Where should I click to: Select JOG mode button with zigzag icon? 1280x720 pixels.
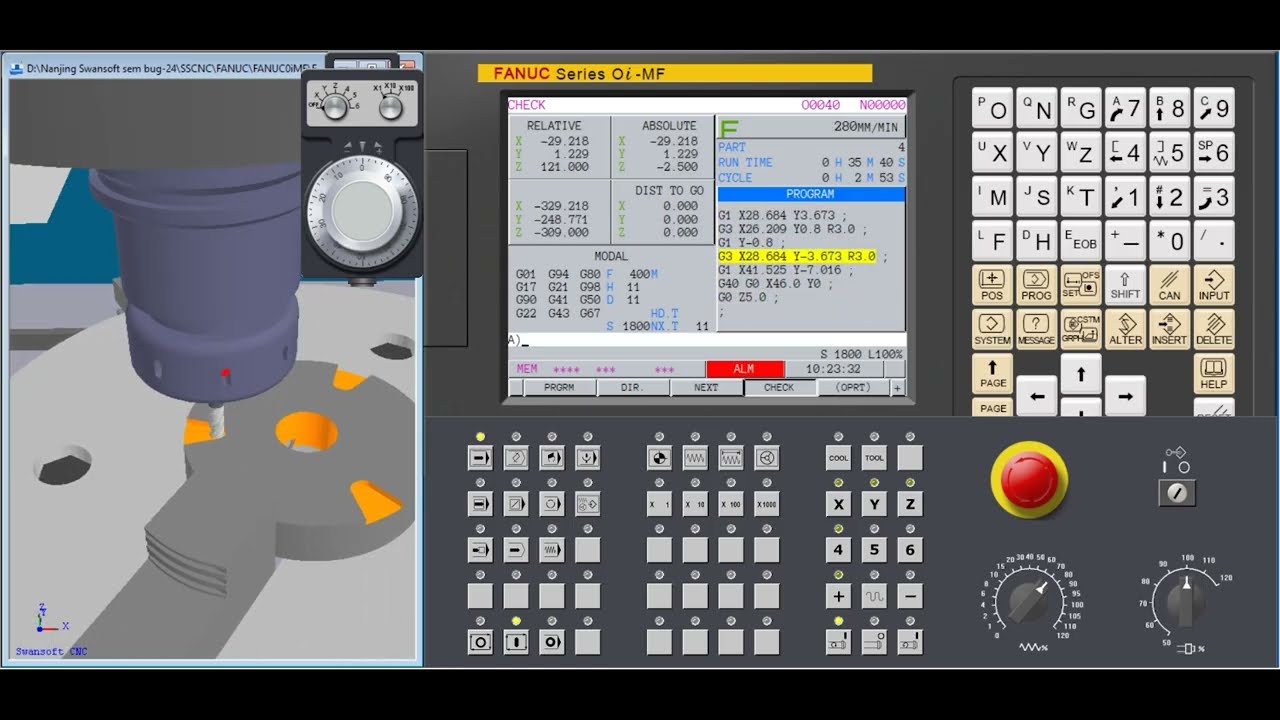[x=695, y=458]
